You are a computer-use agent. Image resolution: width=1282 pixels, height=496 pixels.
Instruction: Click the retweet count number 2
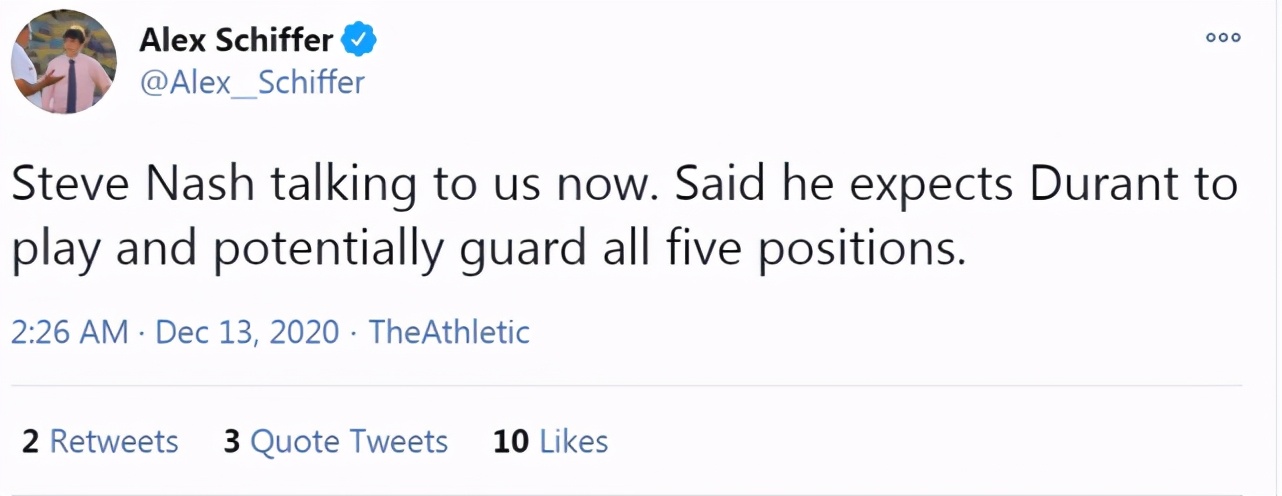(30, 442)
